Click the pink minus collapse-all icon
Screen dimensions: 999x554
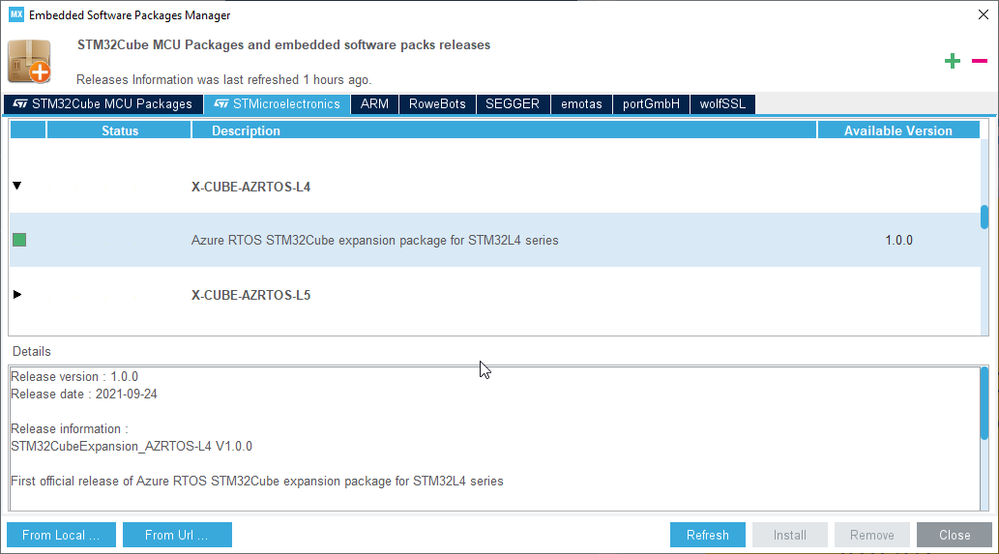tap(979, 61)
